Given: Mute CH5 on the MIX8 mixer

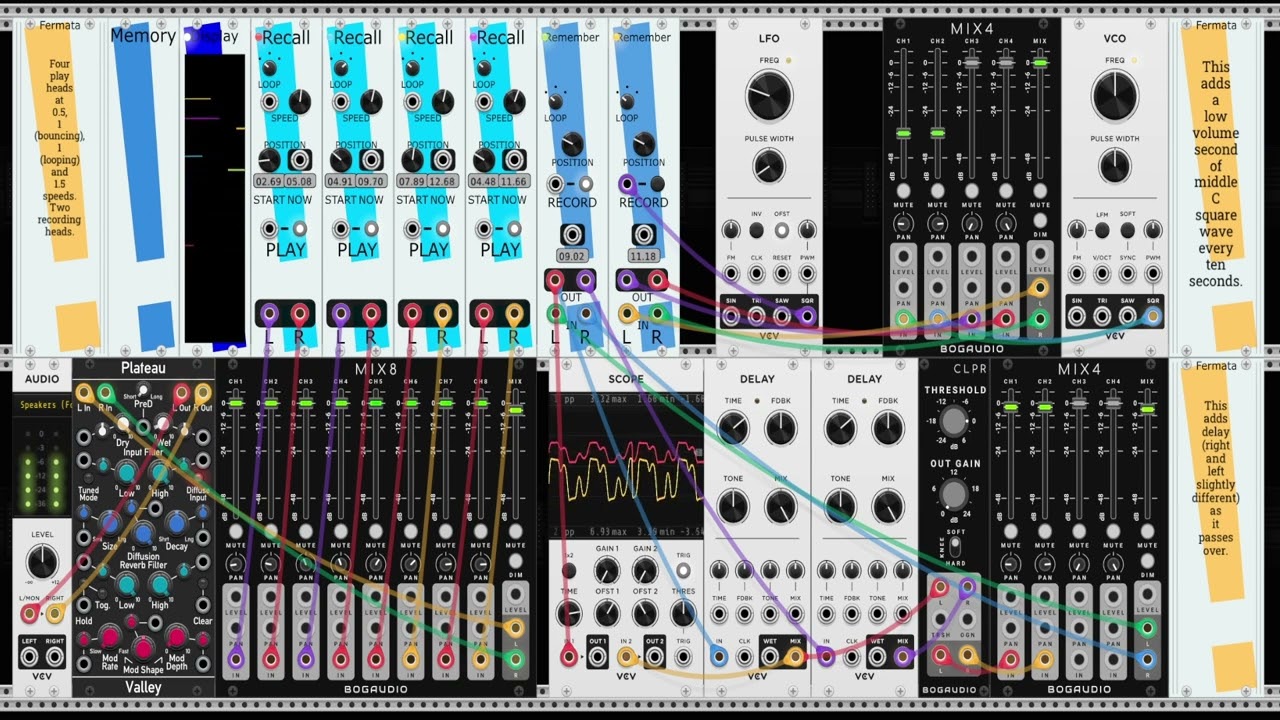Looking at the screenshot, I should pos(376,531).
